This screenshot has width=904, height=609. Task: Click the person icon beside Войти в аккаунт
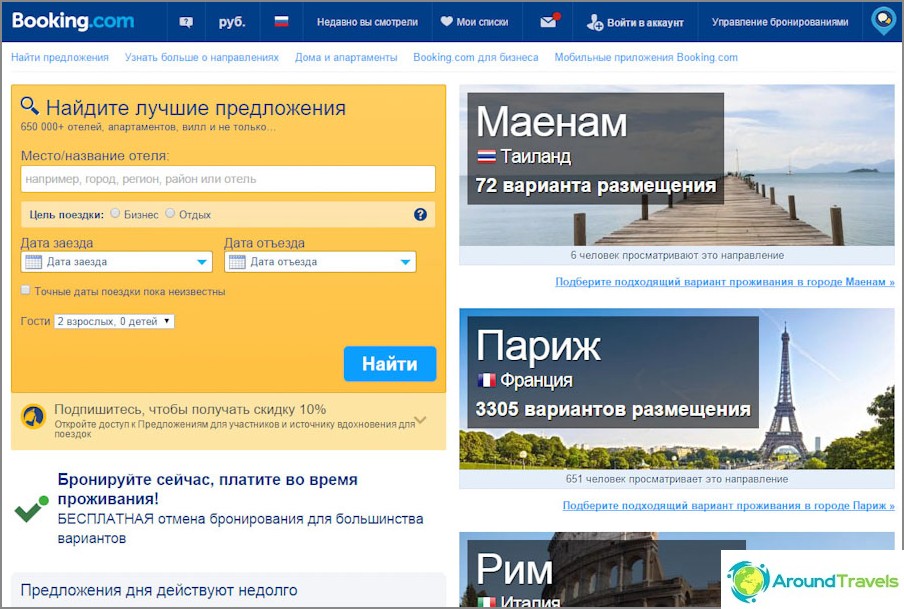pos(594,22)
